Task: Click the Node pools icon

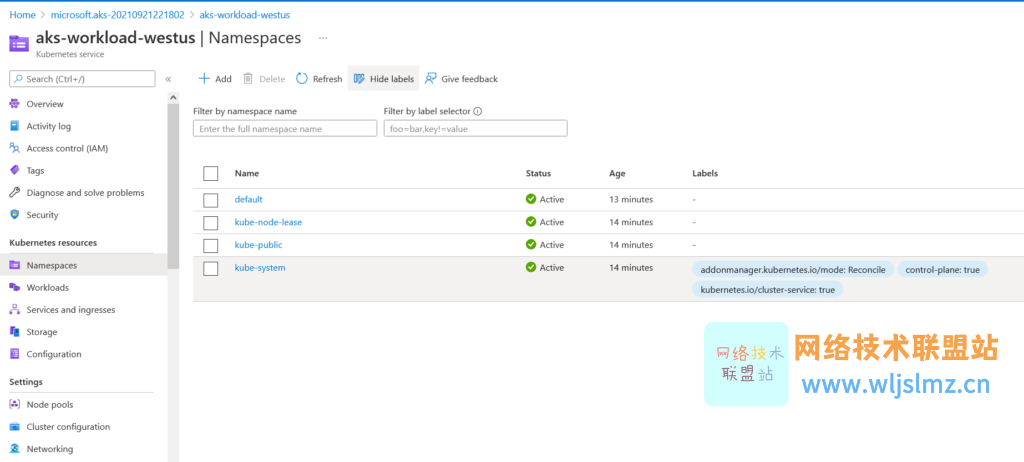Action: point(14,404)
